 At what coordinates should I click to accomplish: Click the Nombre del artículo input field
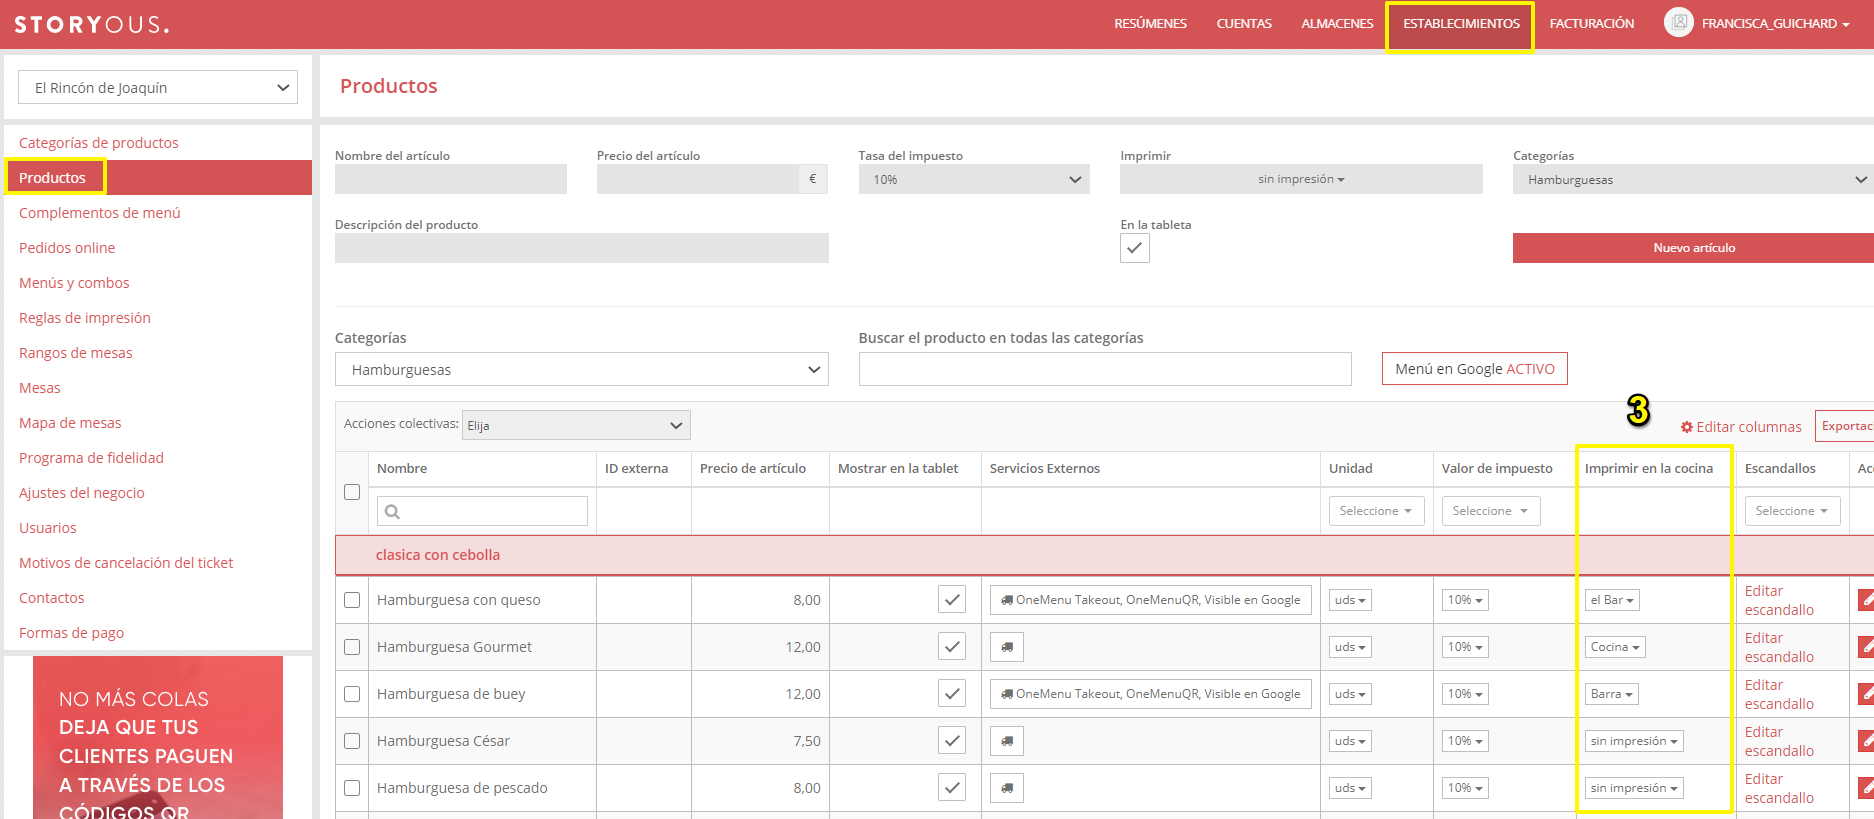451,179
